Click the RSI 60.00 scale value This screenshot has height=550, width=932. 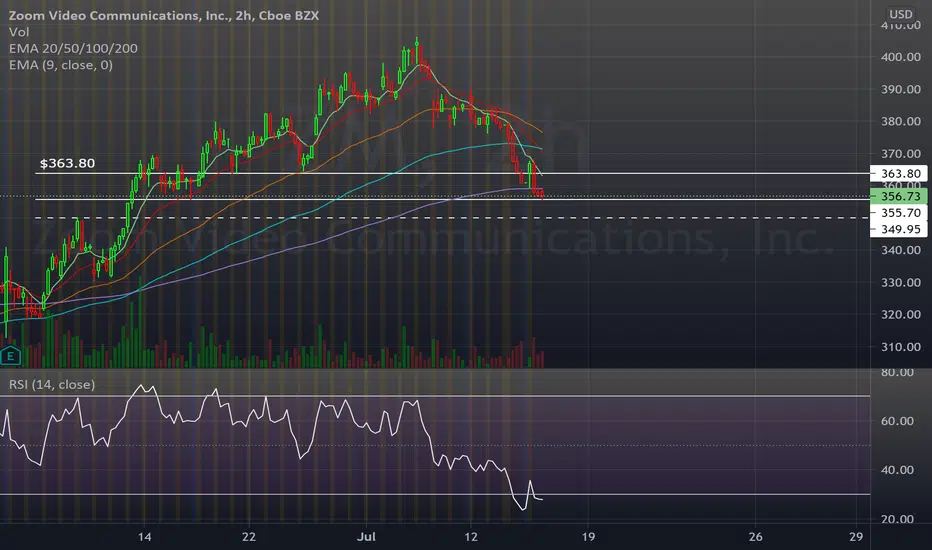[x=898, y=421]
